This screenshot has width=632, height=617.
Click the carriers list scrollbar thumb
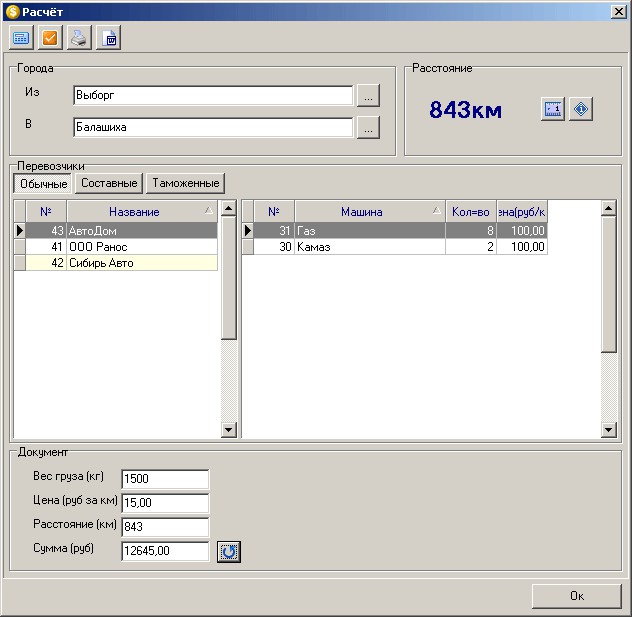229,278
